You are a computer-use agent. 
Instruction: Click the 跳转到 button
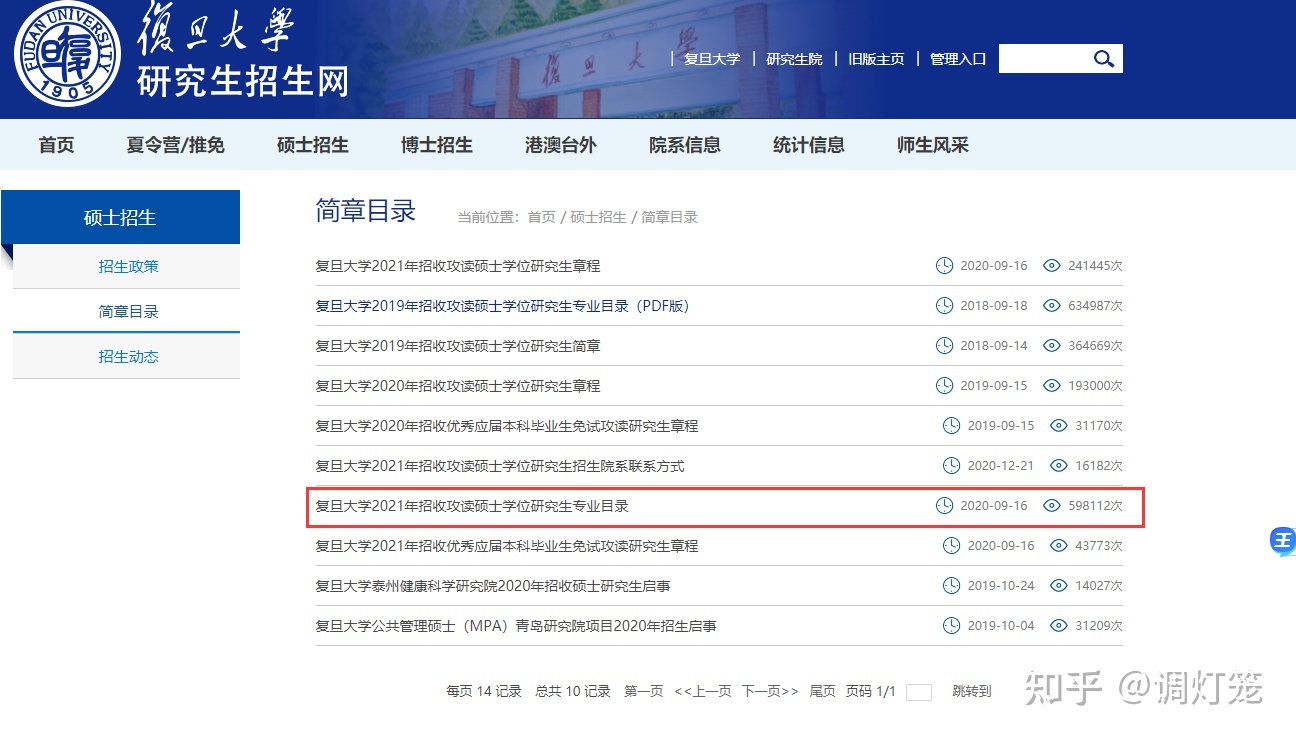click(x=971, y=691)
